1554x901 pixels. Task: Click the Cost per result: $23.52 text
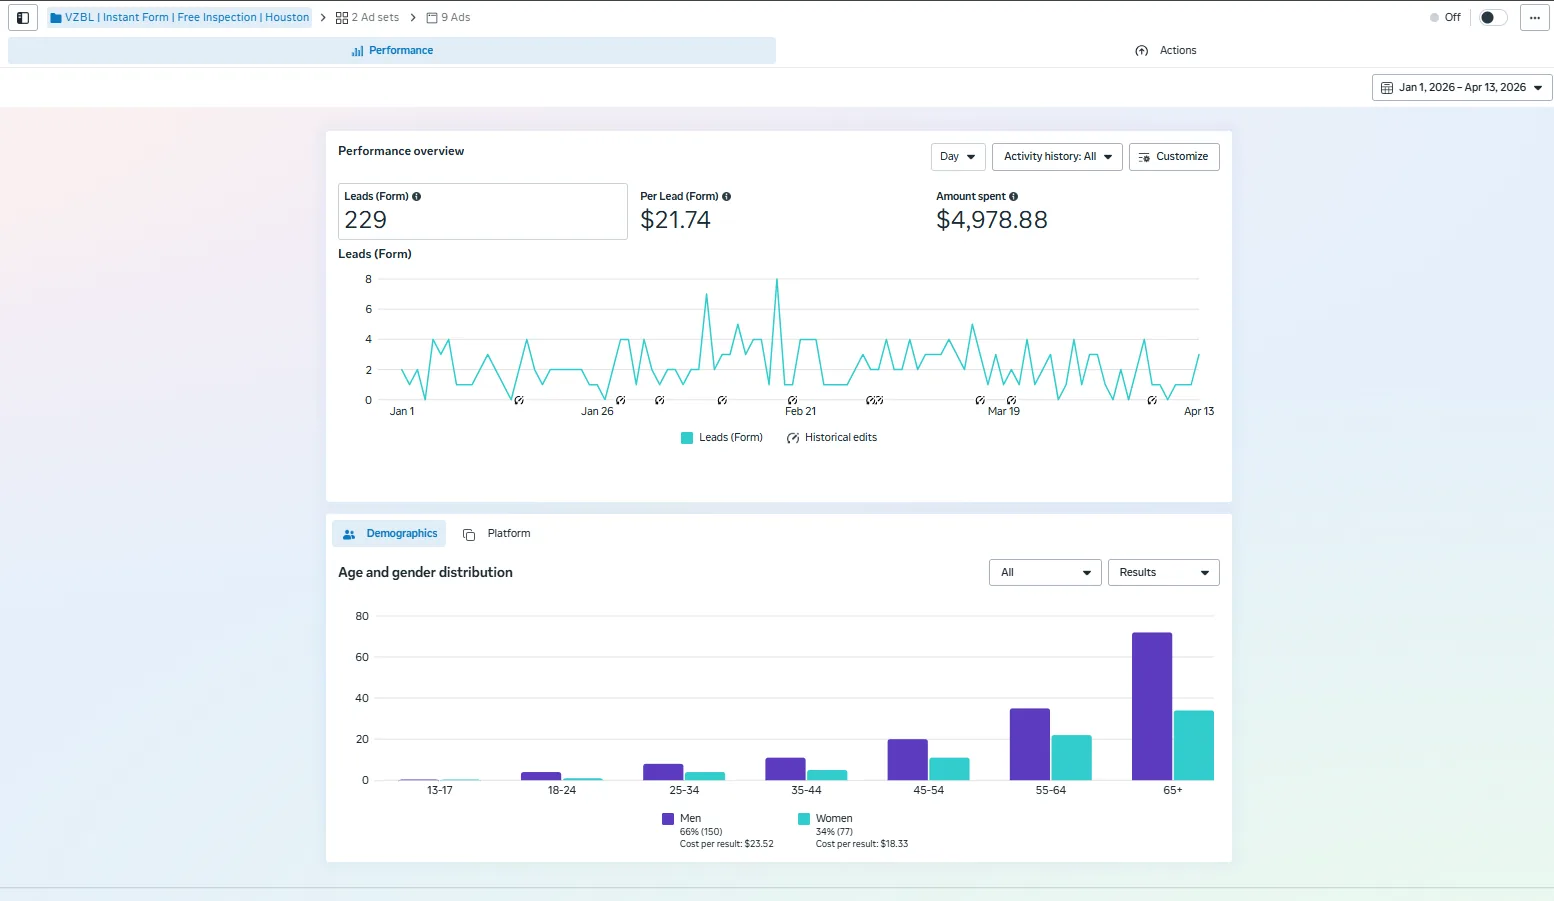[727, 844]
